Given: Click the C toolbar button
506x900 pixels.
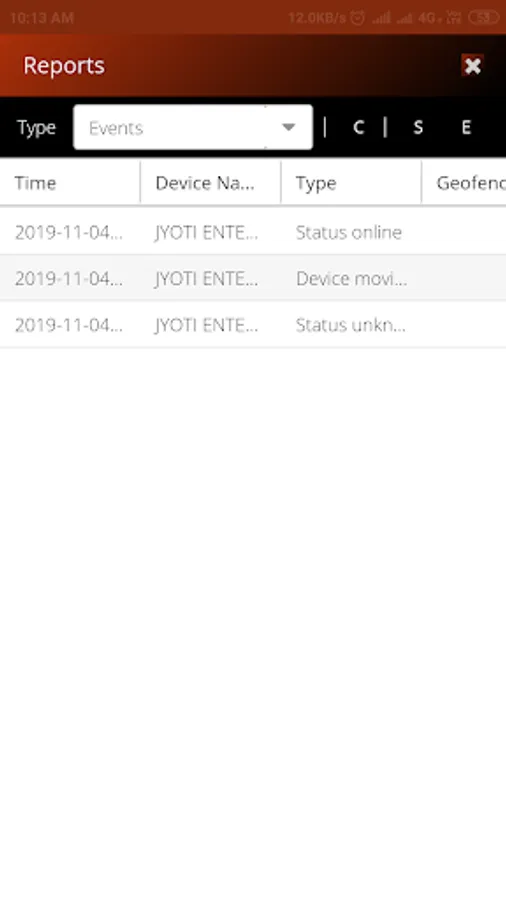Looking at the screenshot, I should click(x=359, y=127).
